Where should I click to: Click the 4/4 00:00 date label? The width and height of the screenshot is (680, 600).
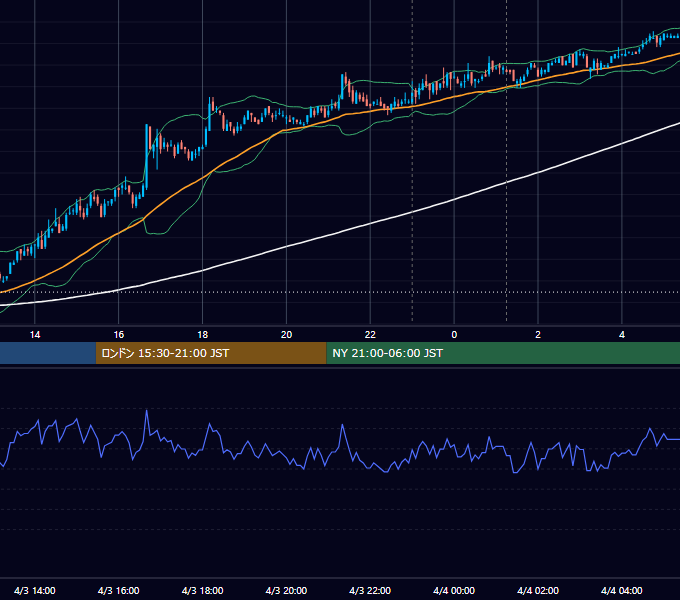coord(454,590)
